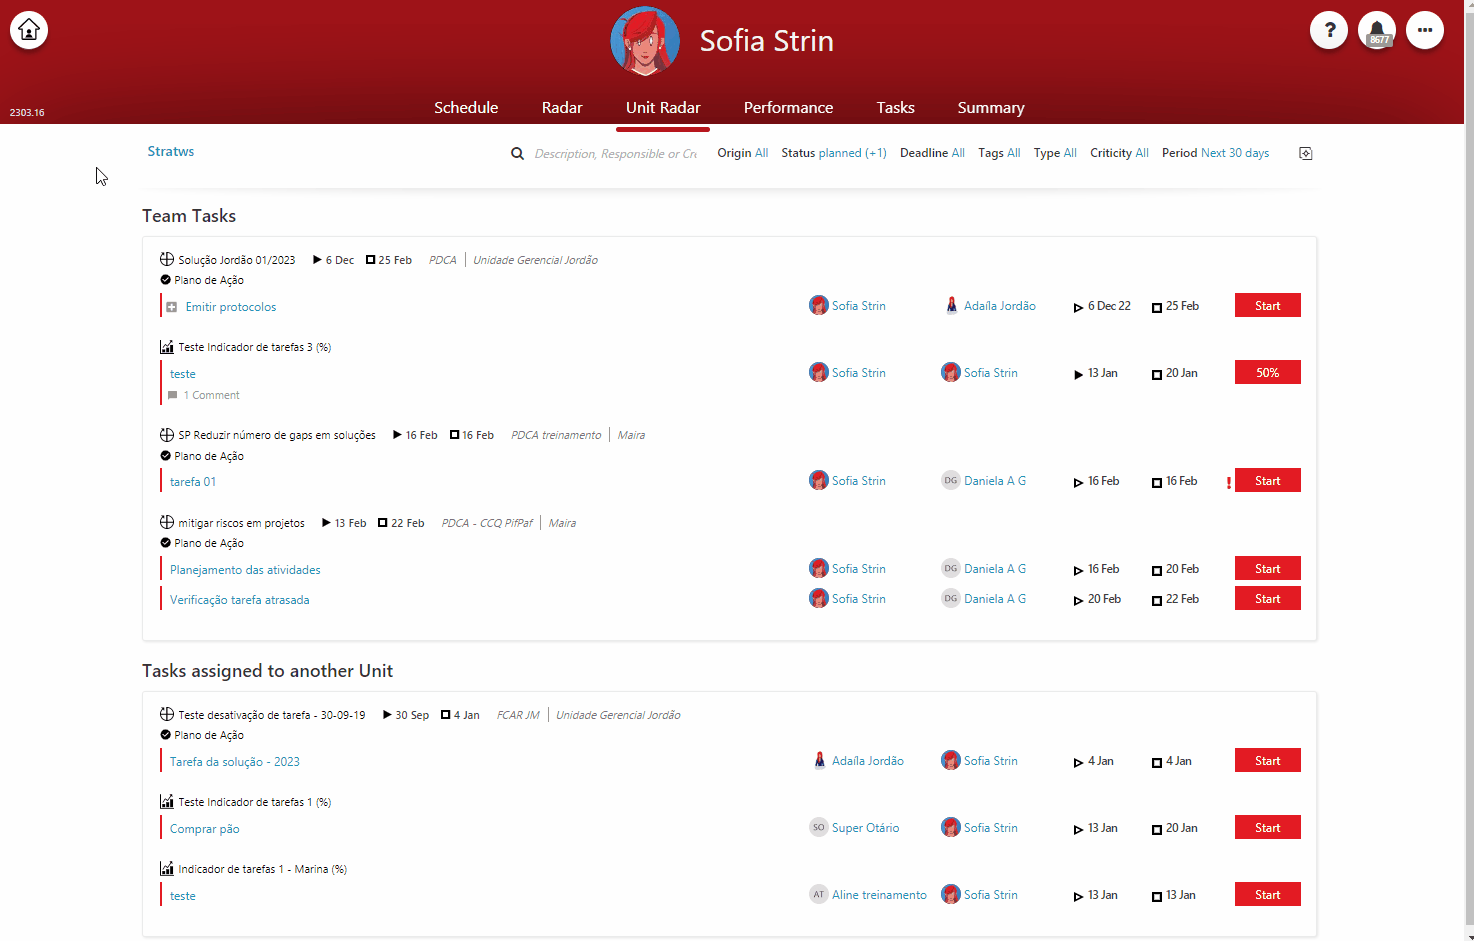Switch to the Performance tab

(788, 108)
